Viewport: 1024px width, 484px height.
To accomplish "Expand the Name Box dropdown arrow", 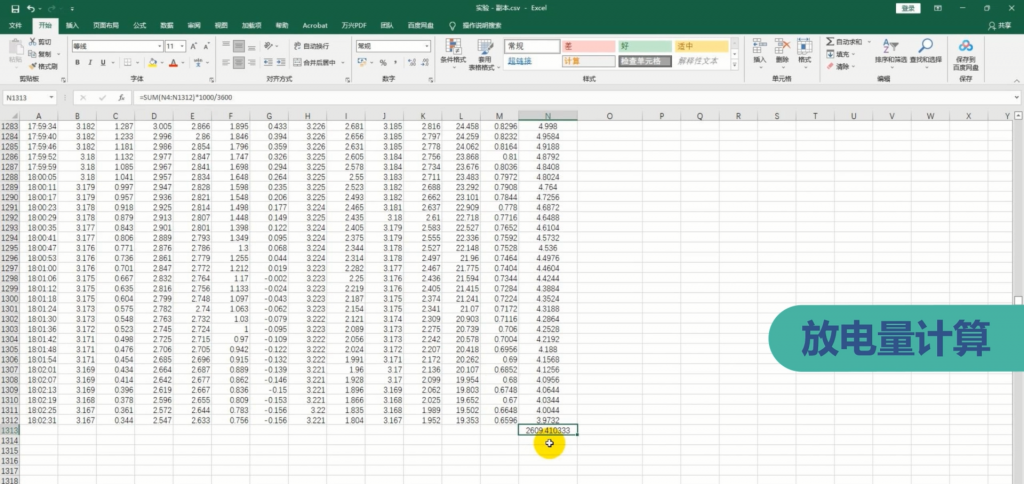I will 51,97.
